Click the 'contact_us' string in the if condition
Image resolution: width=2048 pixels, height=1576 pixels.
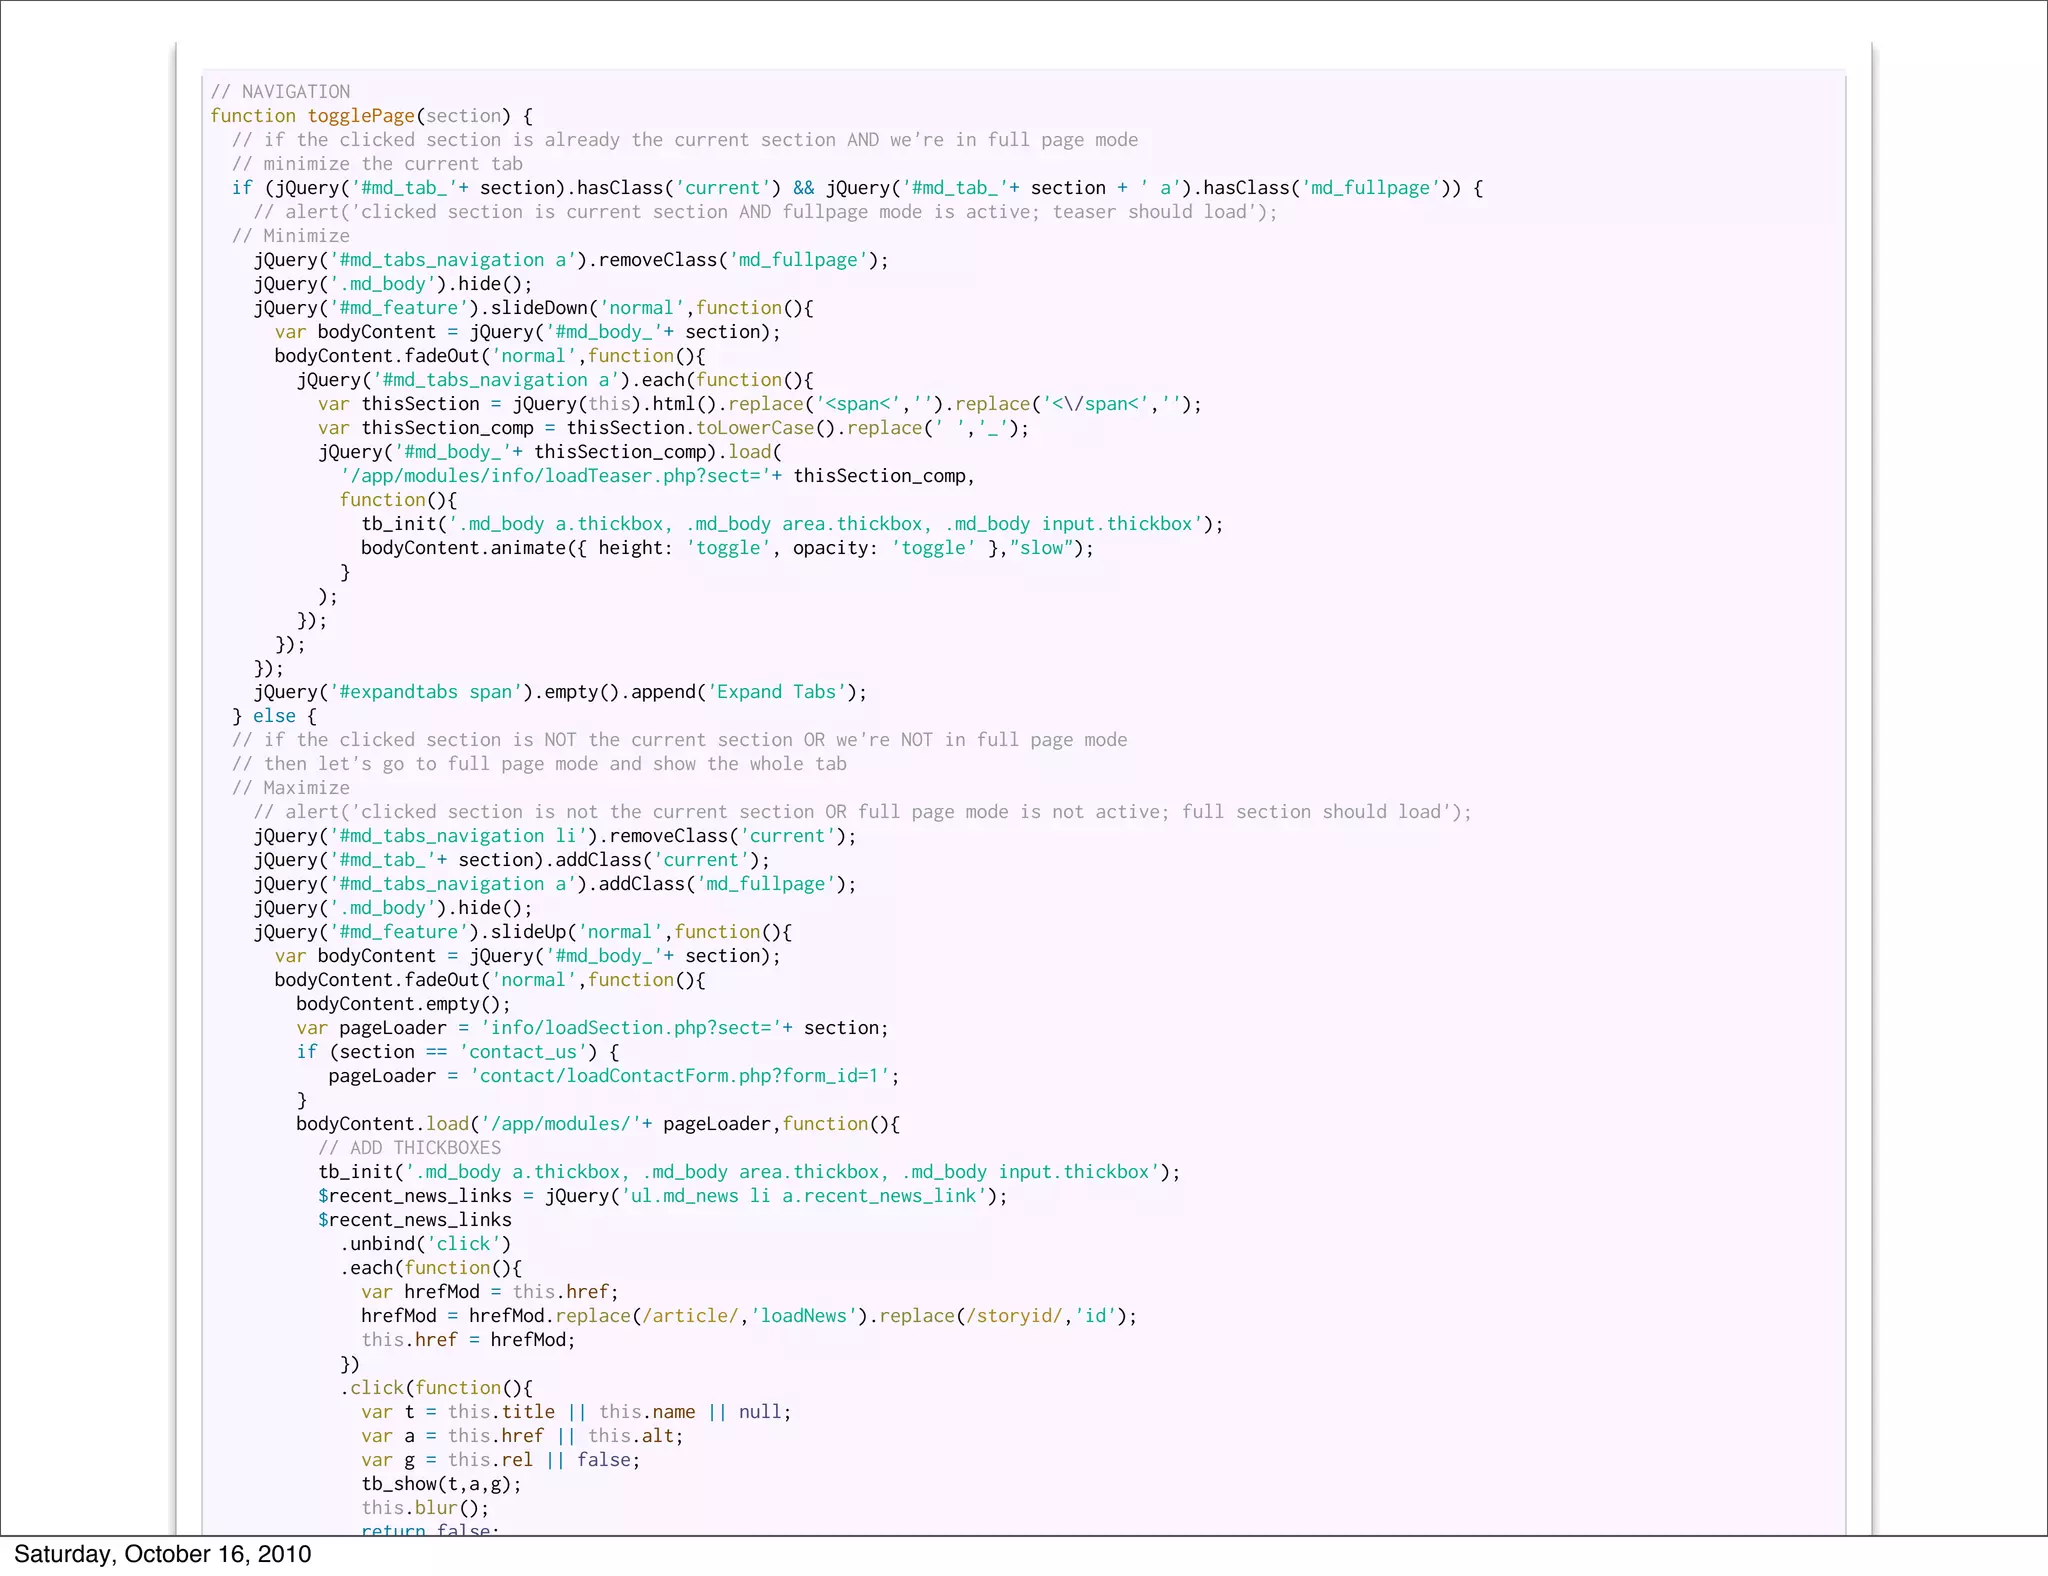(x=523, y=1052)
